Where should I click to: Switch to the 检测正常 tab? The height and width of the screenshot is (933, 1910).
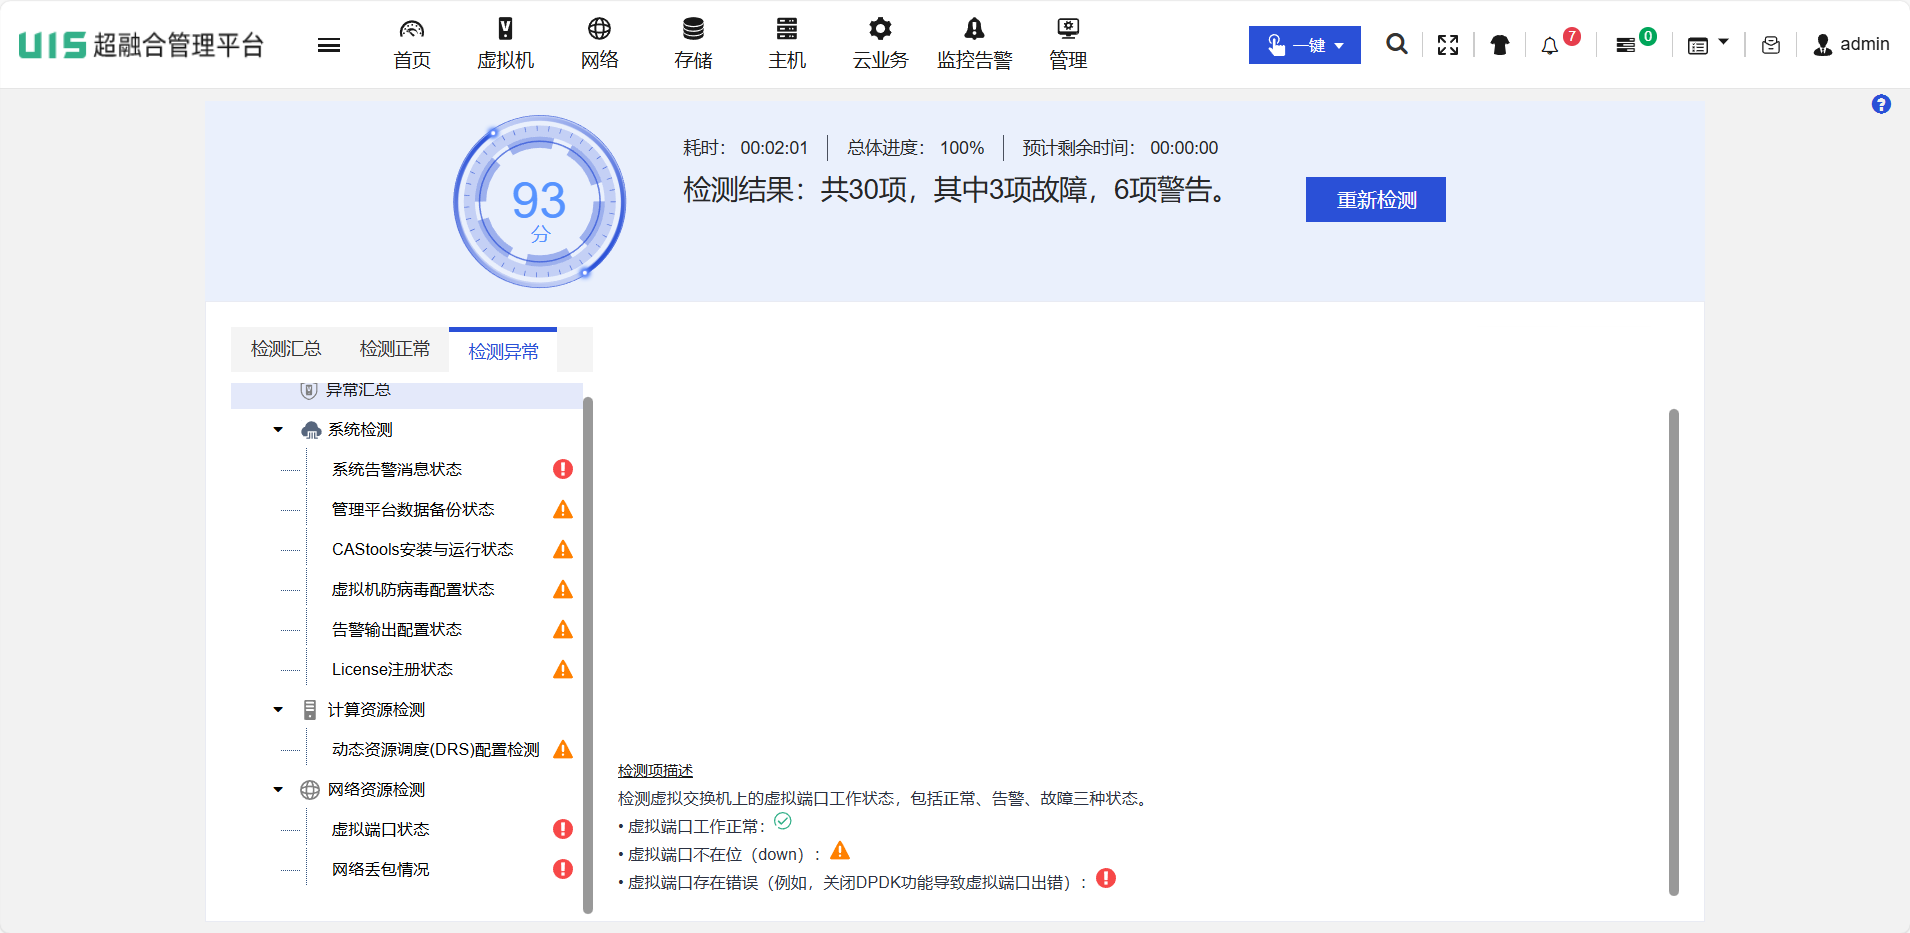point(395,349)
